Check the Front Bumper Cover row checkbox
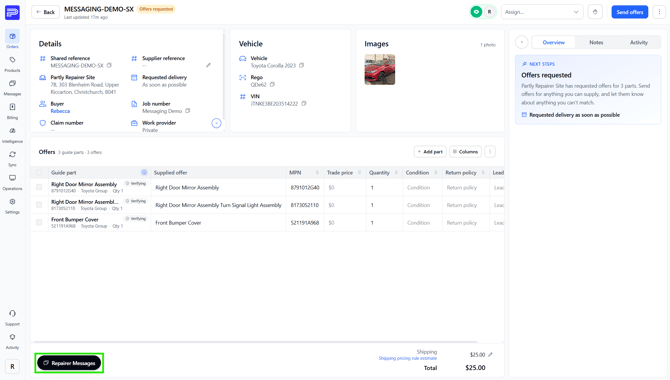Screen dimensions: 670x380 [39, 222]
